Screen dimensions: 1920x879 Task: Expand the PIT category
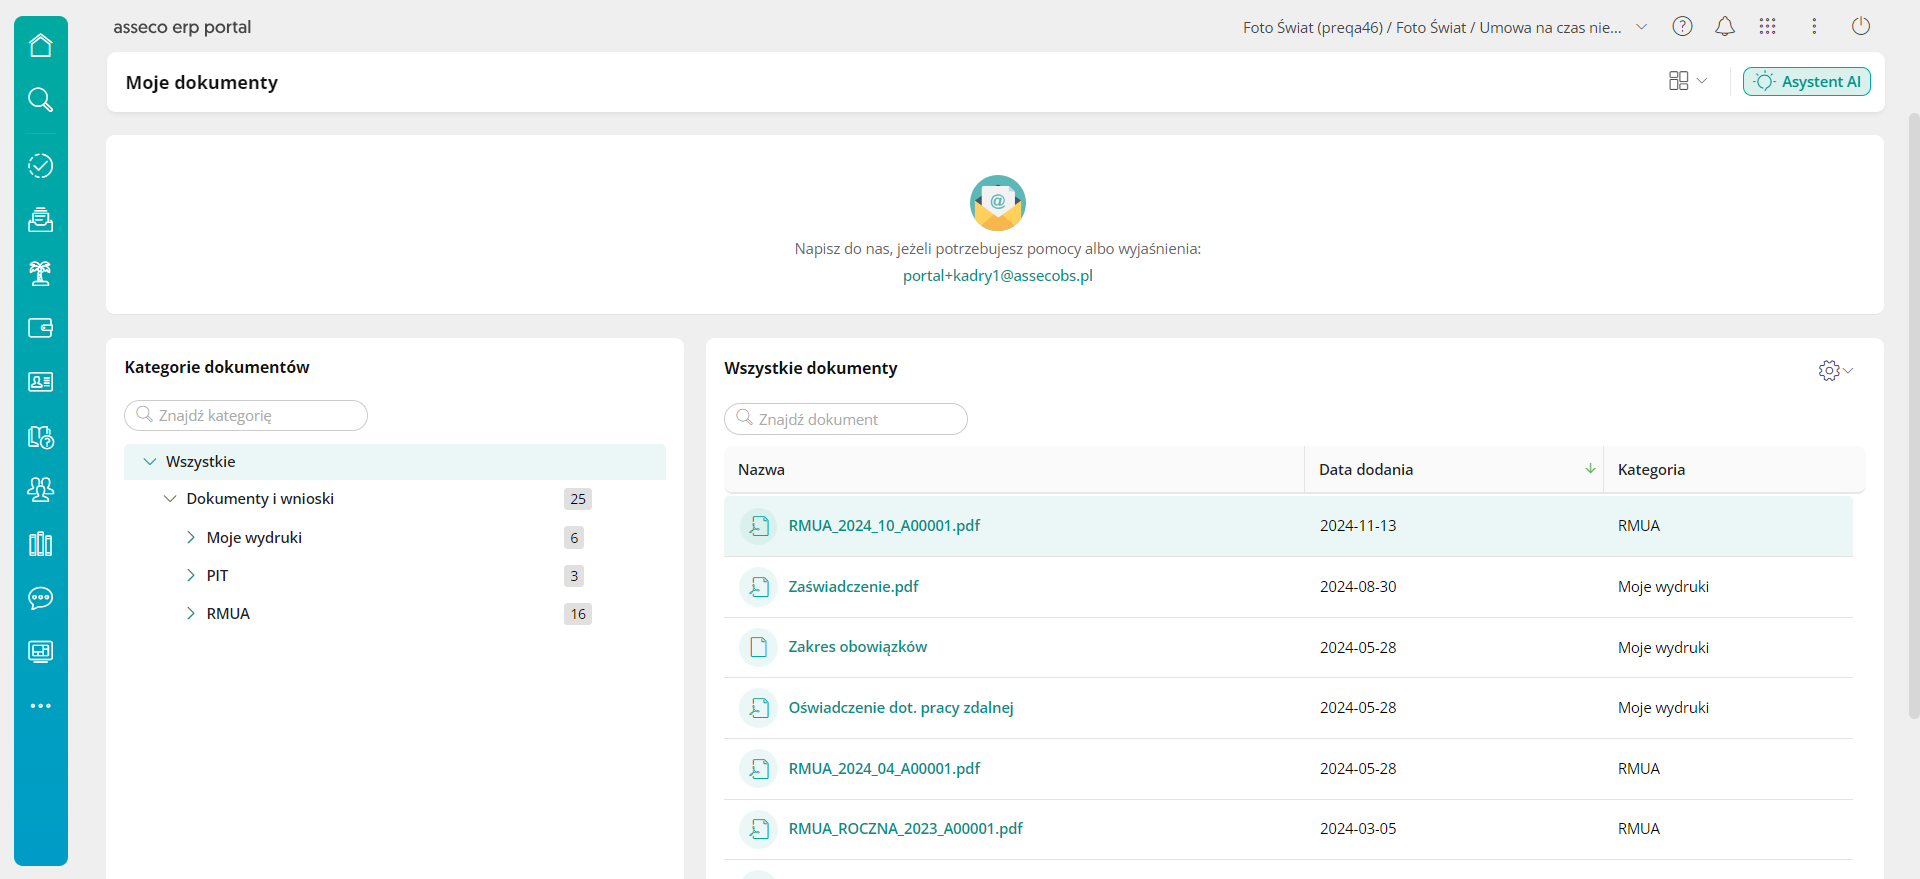[190, 576]
